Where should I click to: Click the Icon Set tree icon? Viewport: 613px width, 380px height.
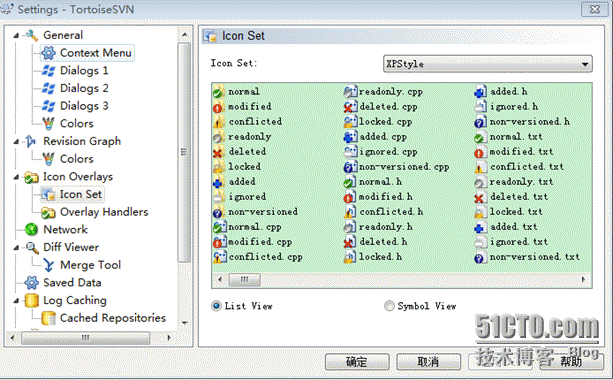tap(48, 194)
